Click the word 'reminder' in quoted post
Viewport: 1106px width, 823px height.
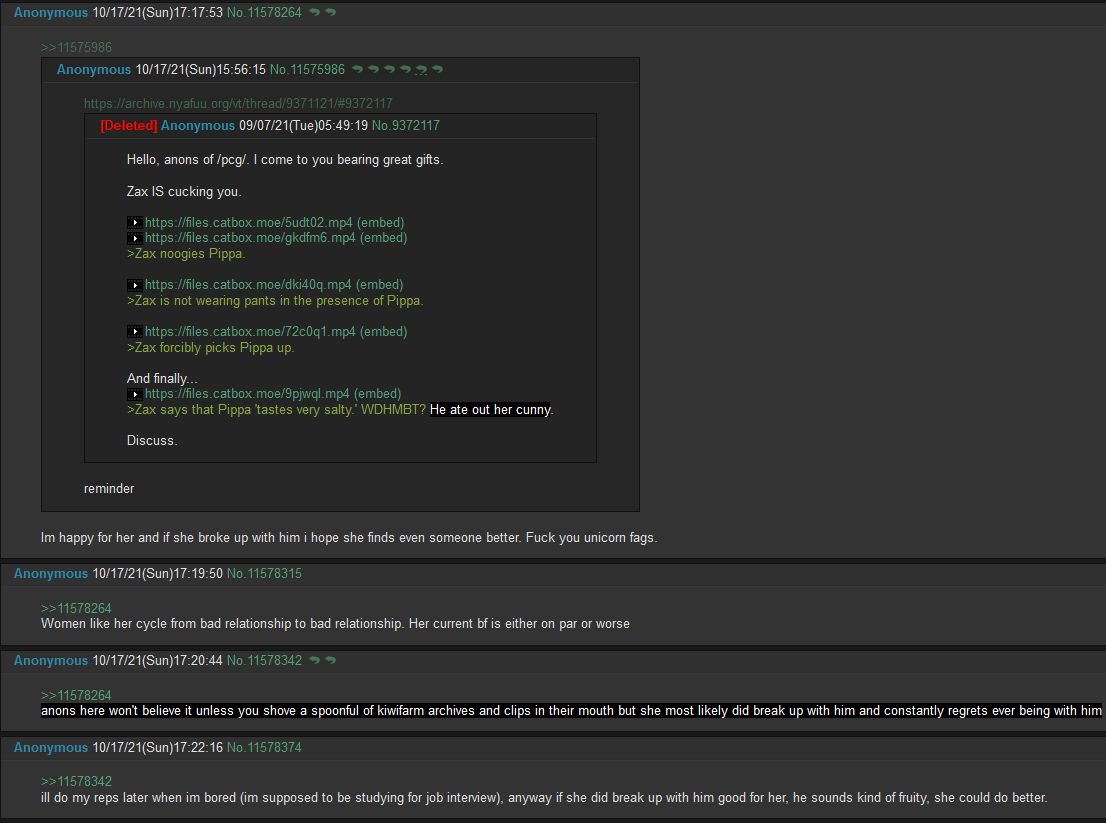click(x=109, y=488)
